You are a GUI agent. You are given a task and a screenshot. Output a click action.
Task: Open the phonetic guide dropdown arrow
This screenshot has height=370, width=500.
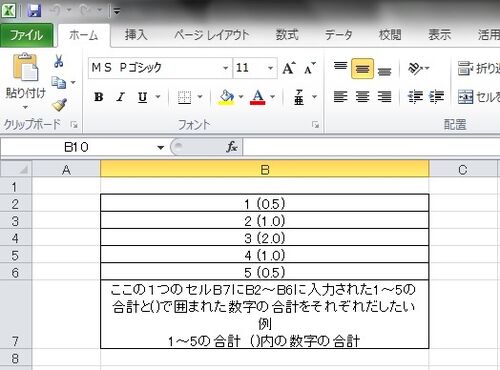tap(314, 97)
